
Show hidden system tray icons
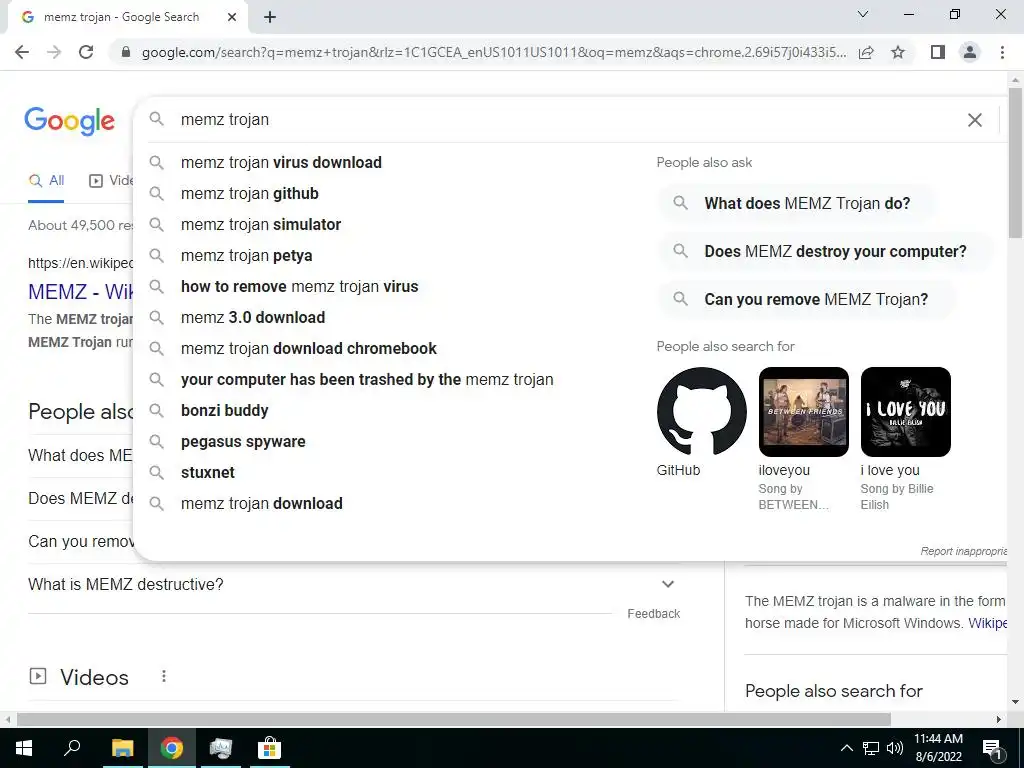click(x=846, y=748)
